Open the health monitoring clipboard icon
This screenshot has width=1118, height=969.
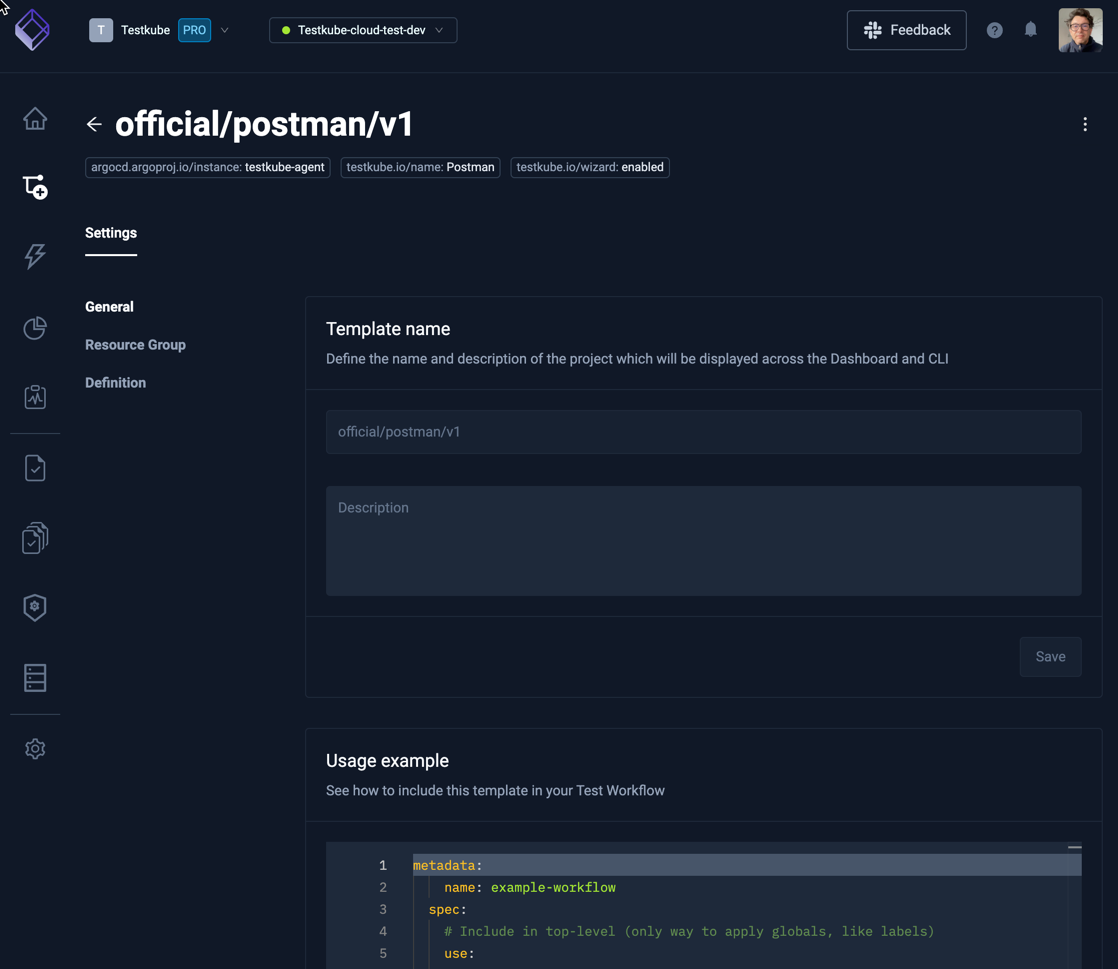tap(35, 397)
